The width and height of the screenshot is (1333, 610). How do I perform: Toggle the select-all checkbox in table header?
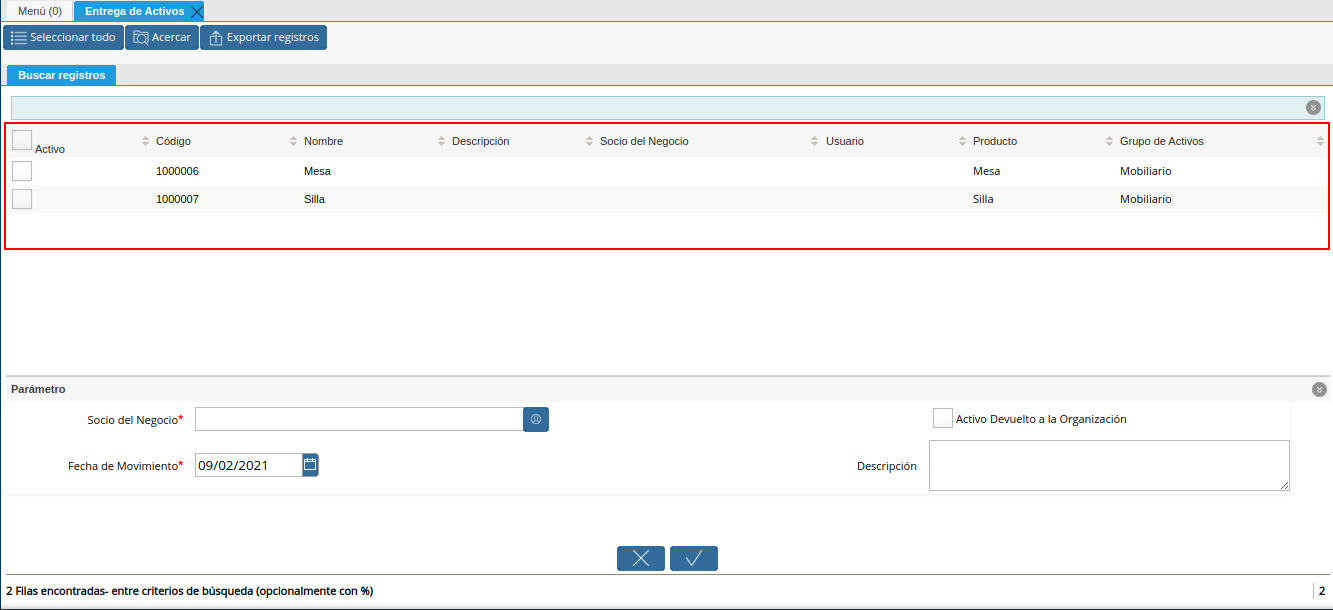(x=22, y=140)
